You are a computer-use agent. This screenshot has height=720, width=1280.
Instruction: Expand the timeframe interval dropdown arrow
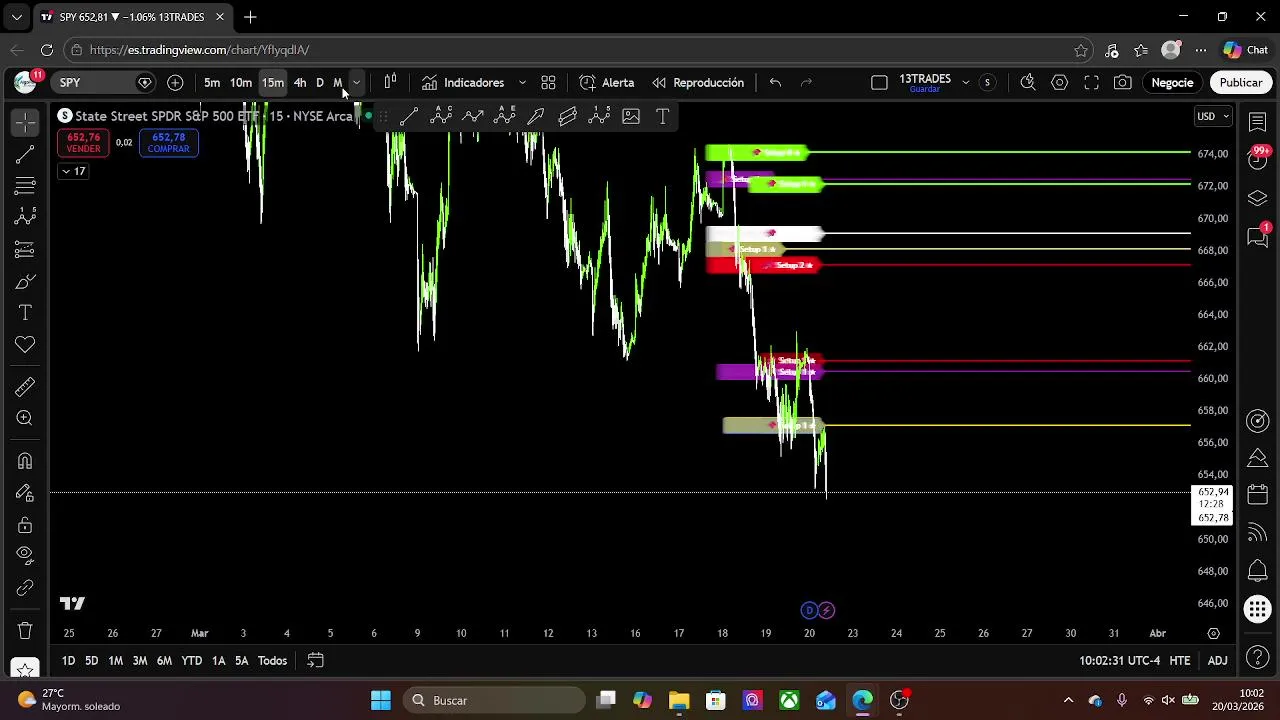point(356,83)
